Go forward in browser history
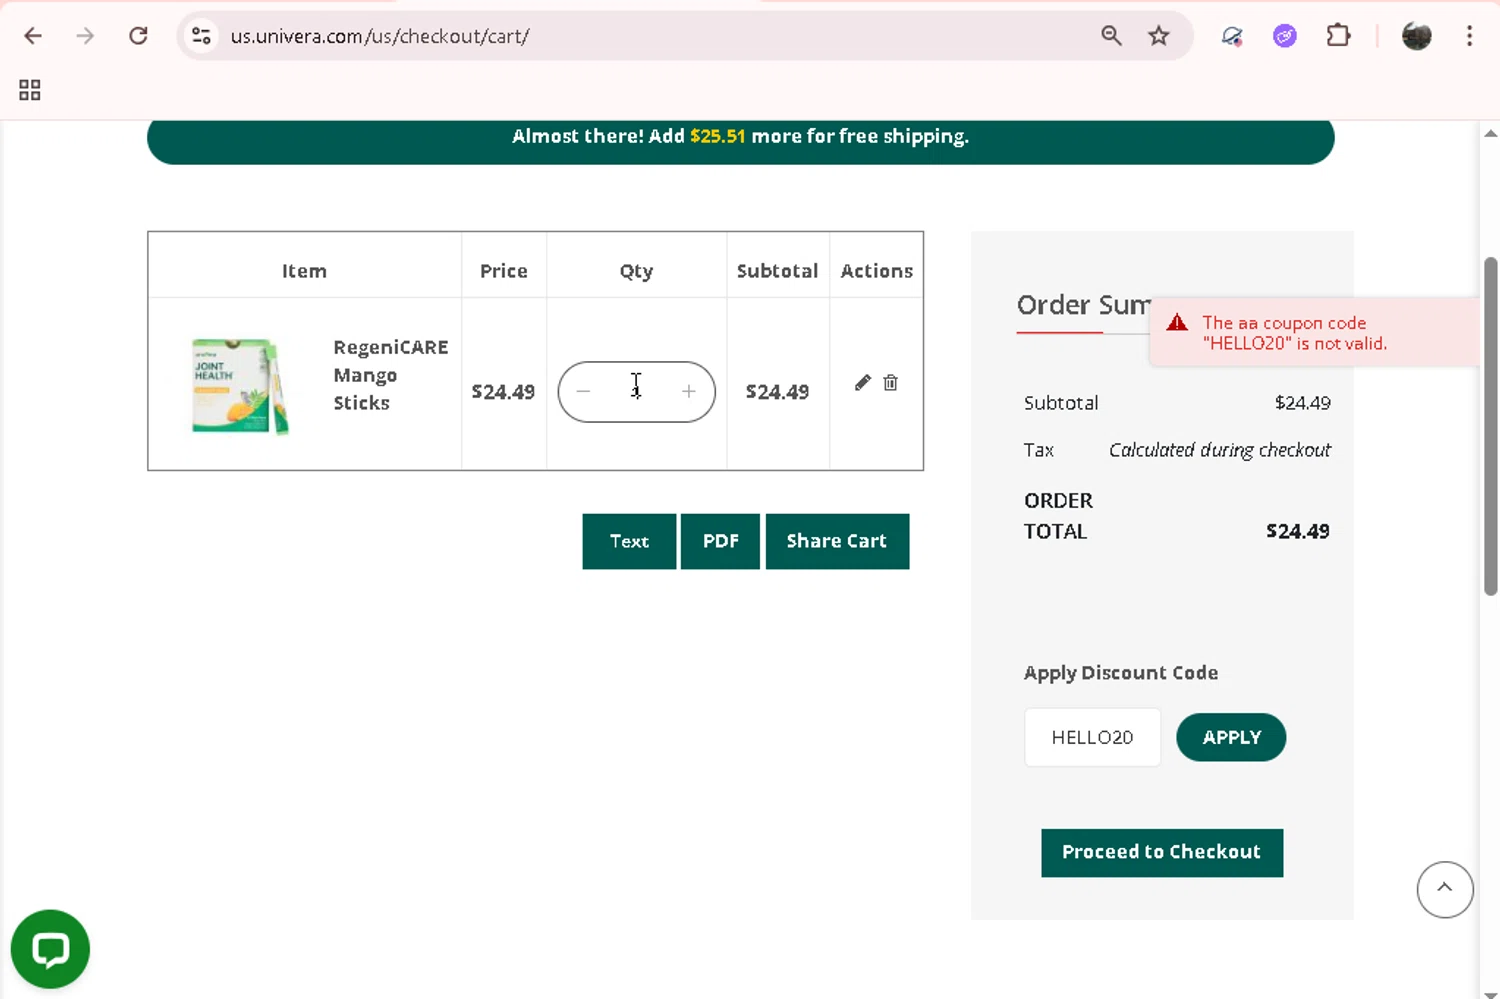 [85, 36]
